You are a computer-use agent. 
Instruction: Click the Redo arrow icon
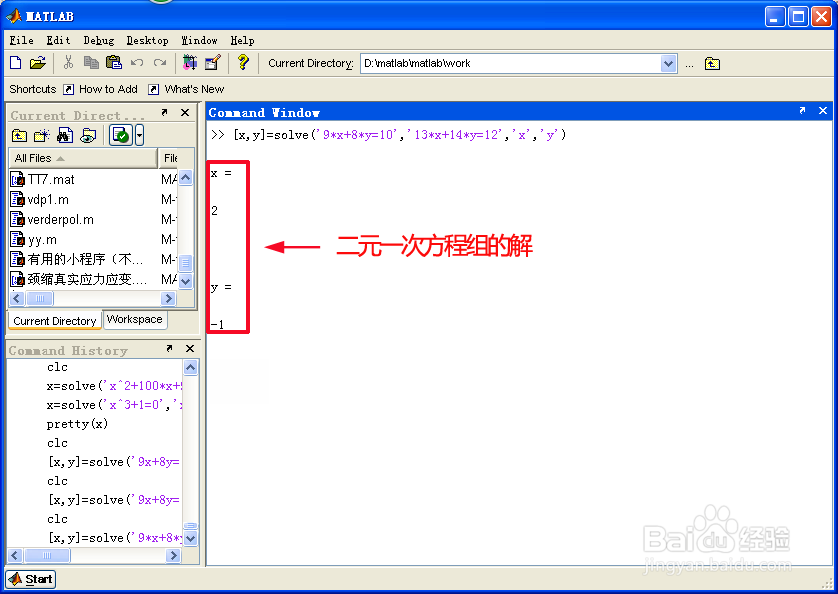pos(160,63)
